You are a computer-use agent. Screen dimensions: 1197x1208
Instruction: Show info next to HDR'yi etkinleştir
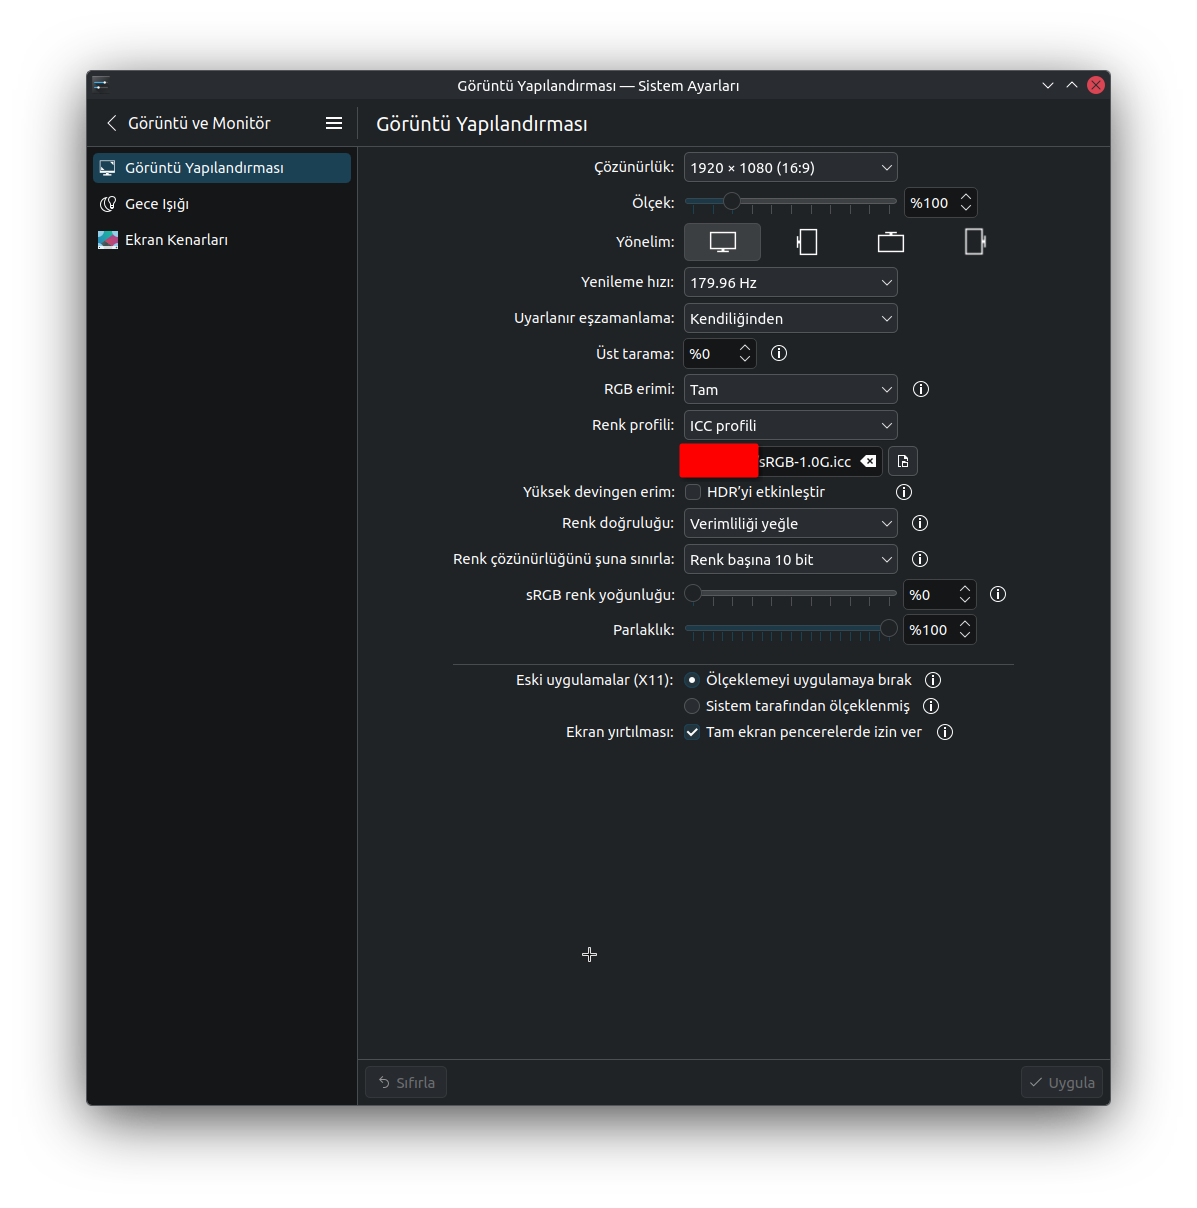[x=904, y=492]
